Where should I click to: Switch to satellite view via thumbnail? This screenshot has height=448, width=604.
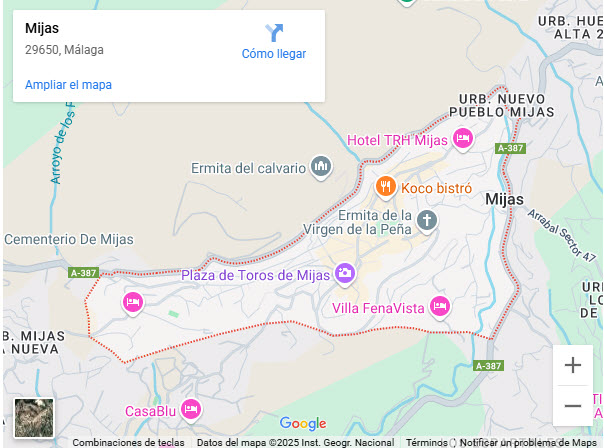(34, 418)
